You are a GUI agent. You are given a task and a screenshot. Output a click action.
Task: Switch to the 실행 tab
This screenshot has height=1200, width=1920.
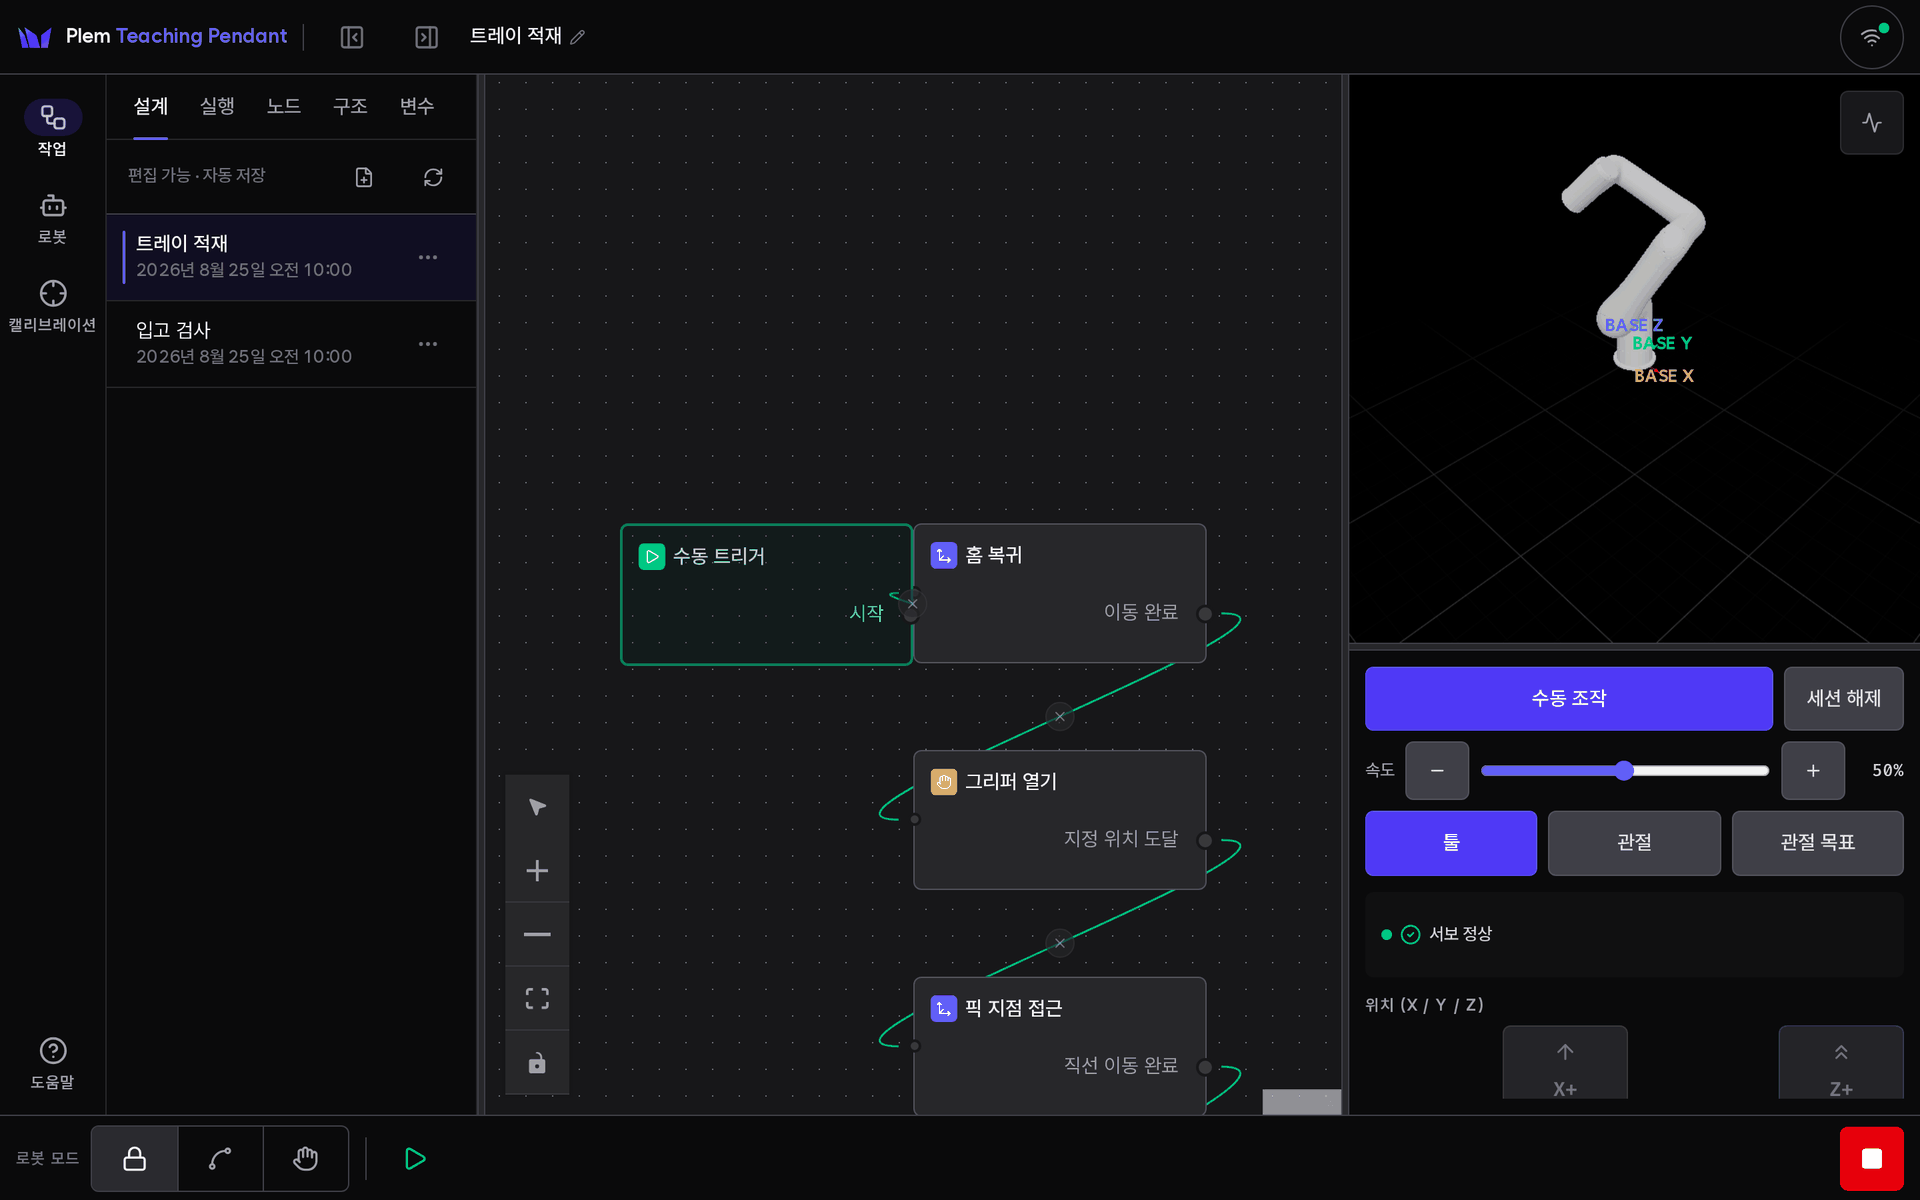click(217, 106)
